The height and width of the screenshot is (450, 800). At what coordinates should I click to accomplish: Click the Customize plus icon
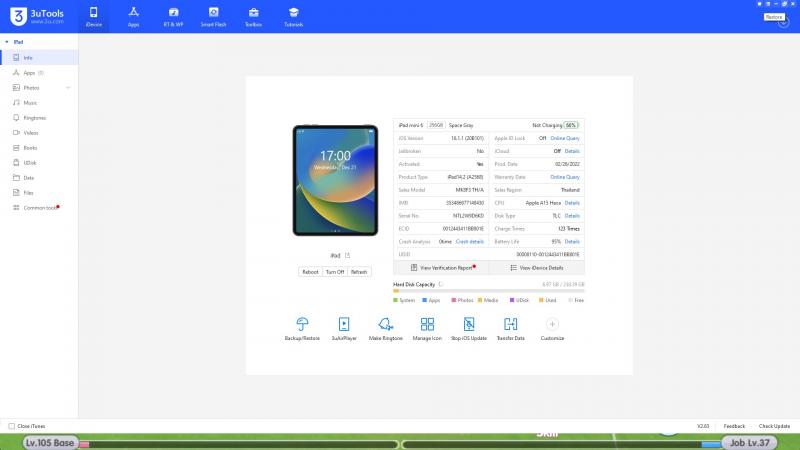pyautogui.click(x=552, y=324)
